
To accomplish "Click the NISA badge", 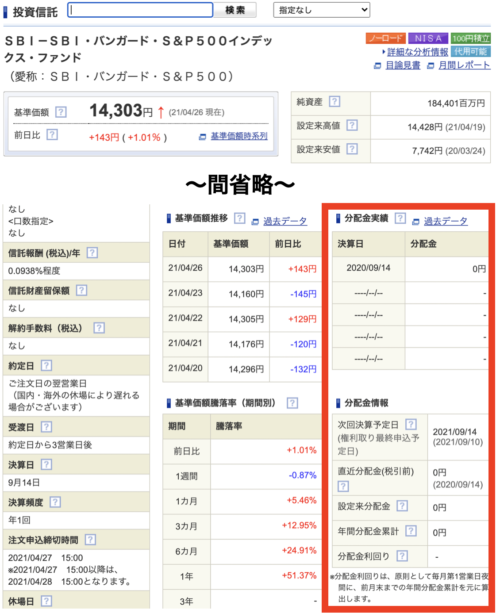I will click(x=428, y=38).
